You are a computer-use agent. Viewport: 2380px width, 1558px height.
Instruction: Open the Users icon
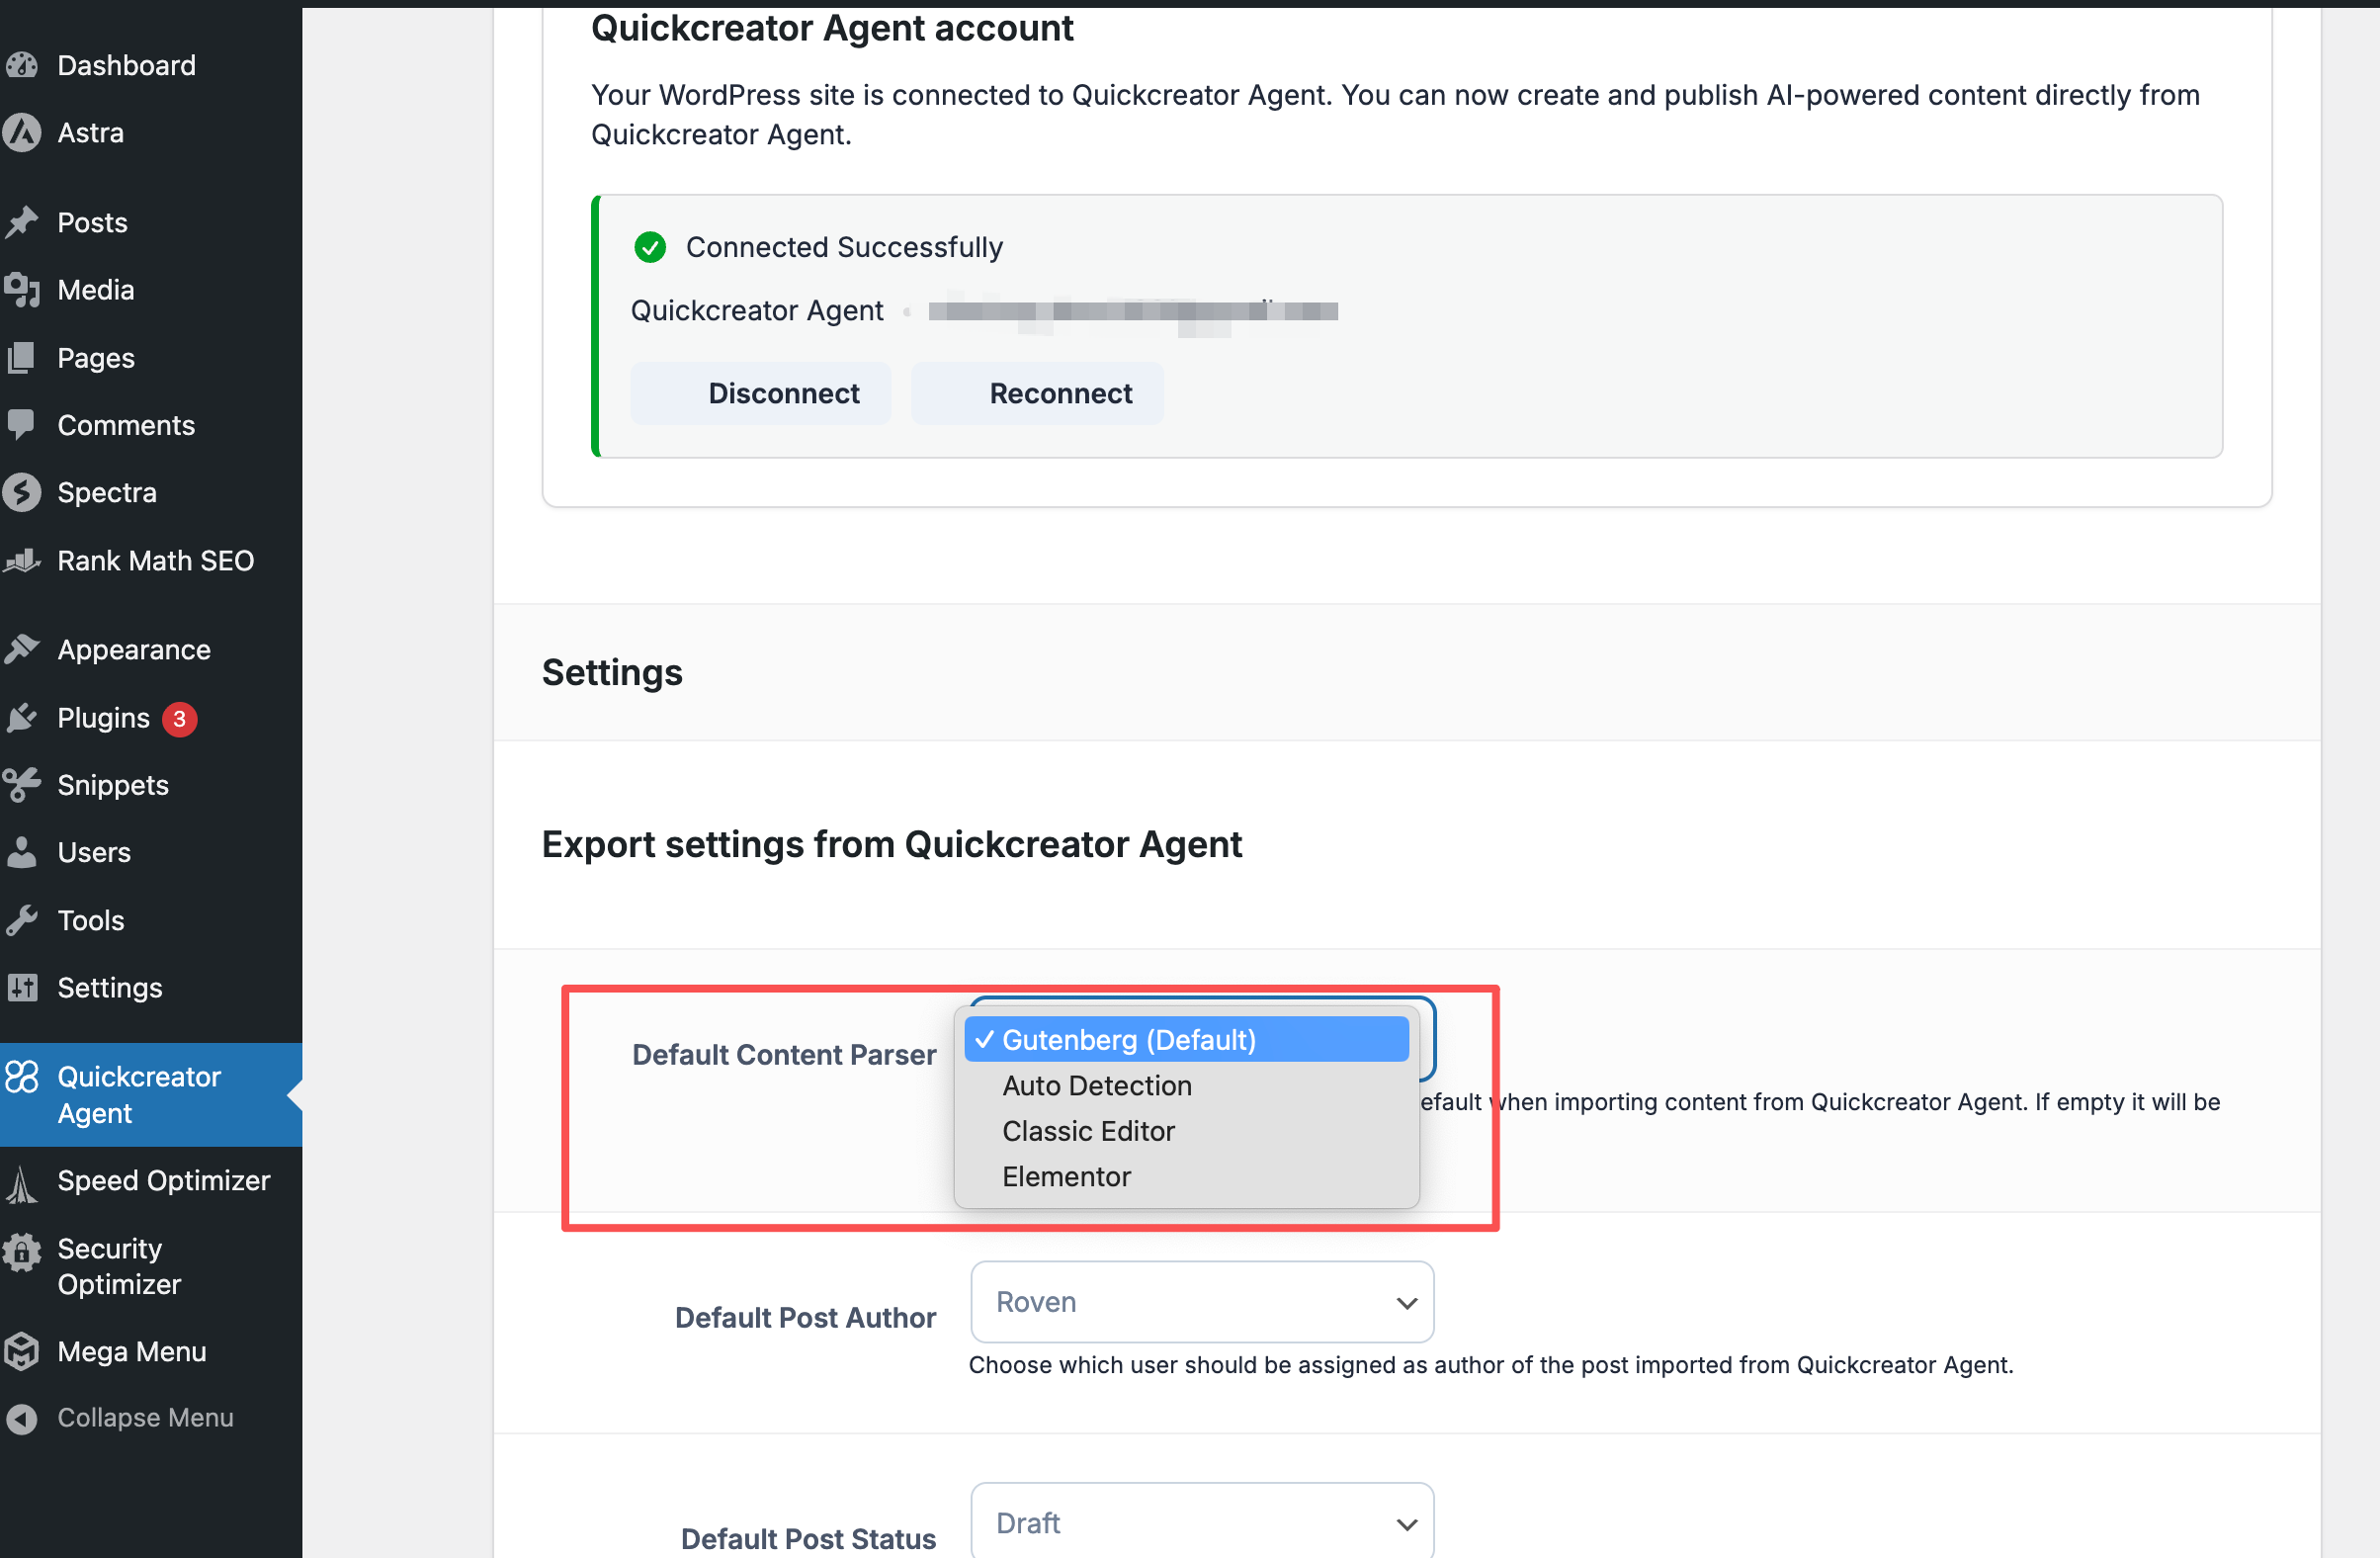(x=24, y=852)
